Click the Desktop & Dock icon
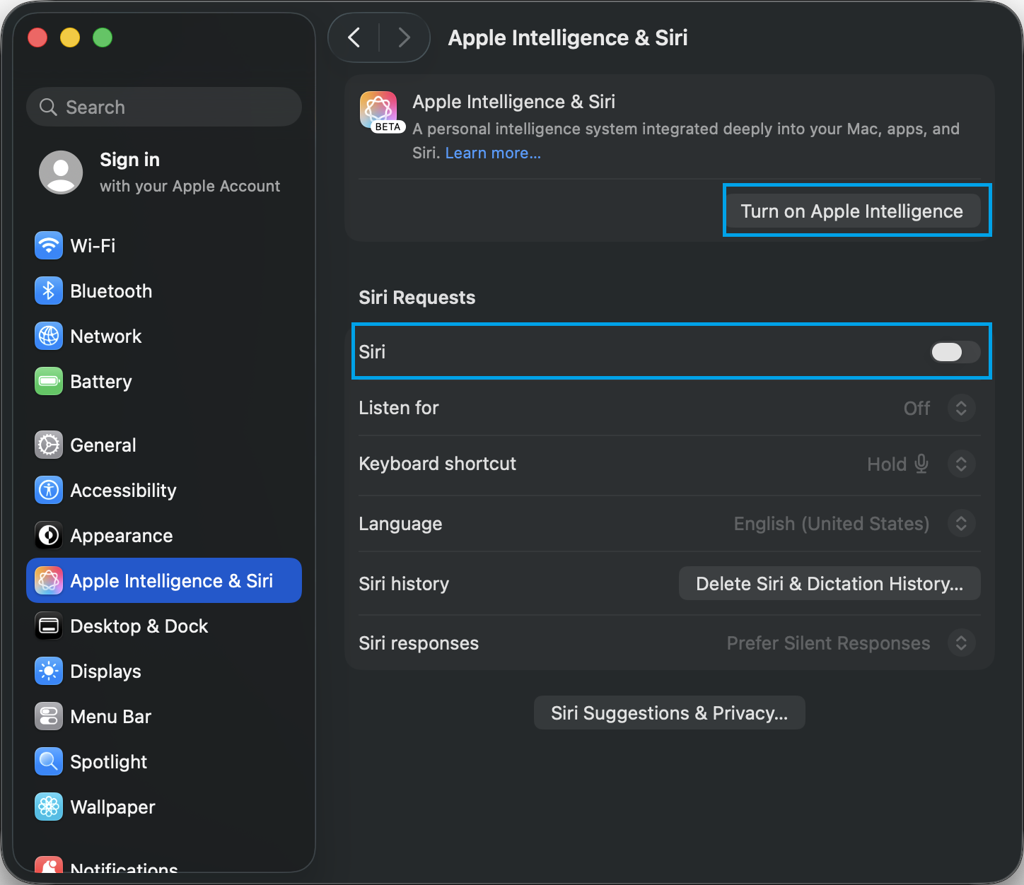The height and width of the screenshot is (885, 1024). tap(48, 626)
